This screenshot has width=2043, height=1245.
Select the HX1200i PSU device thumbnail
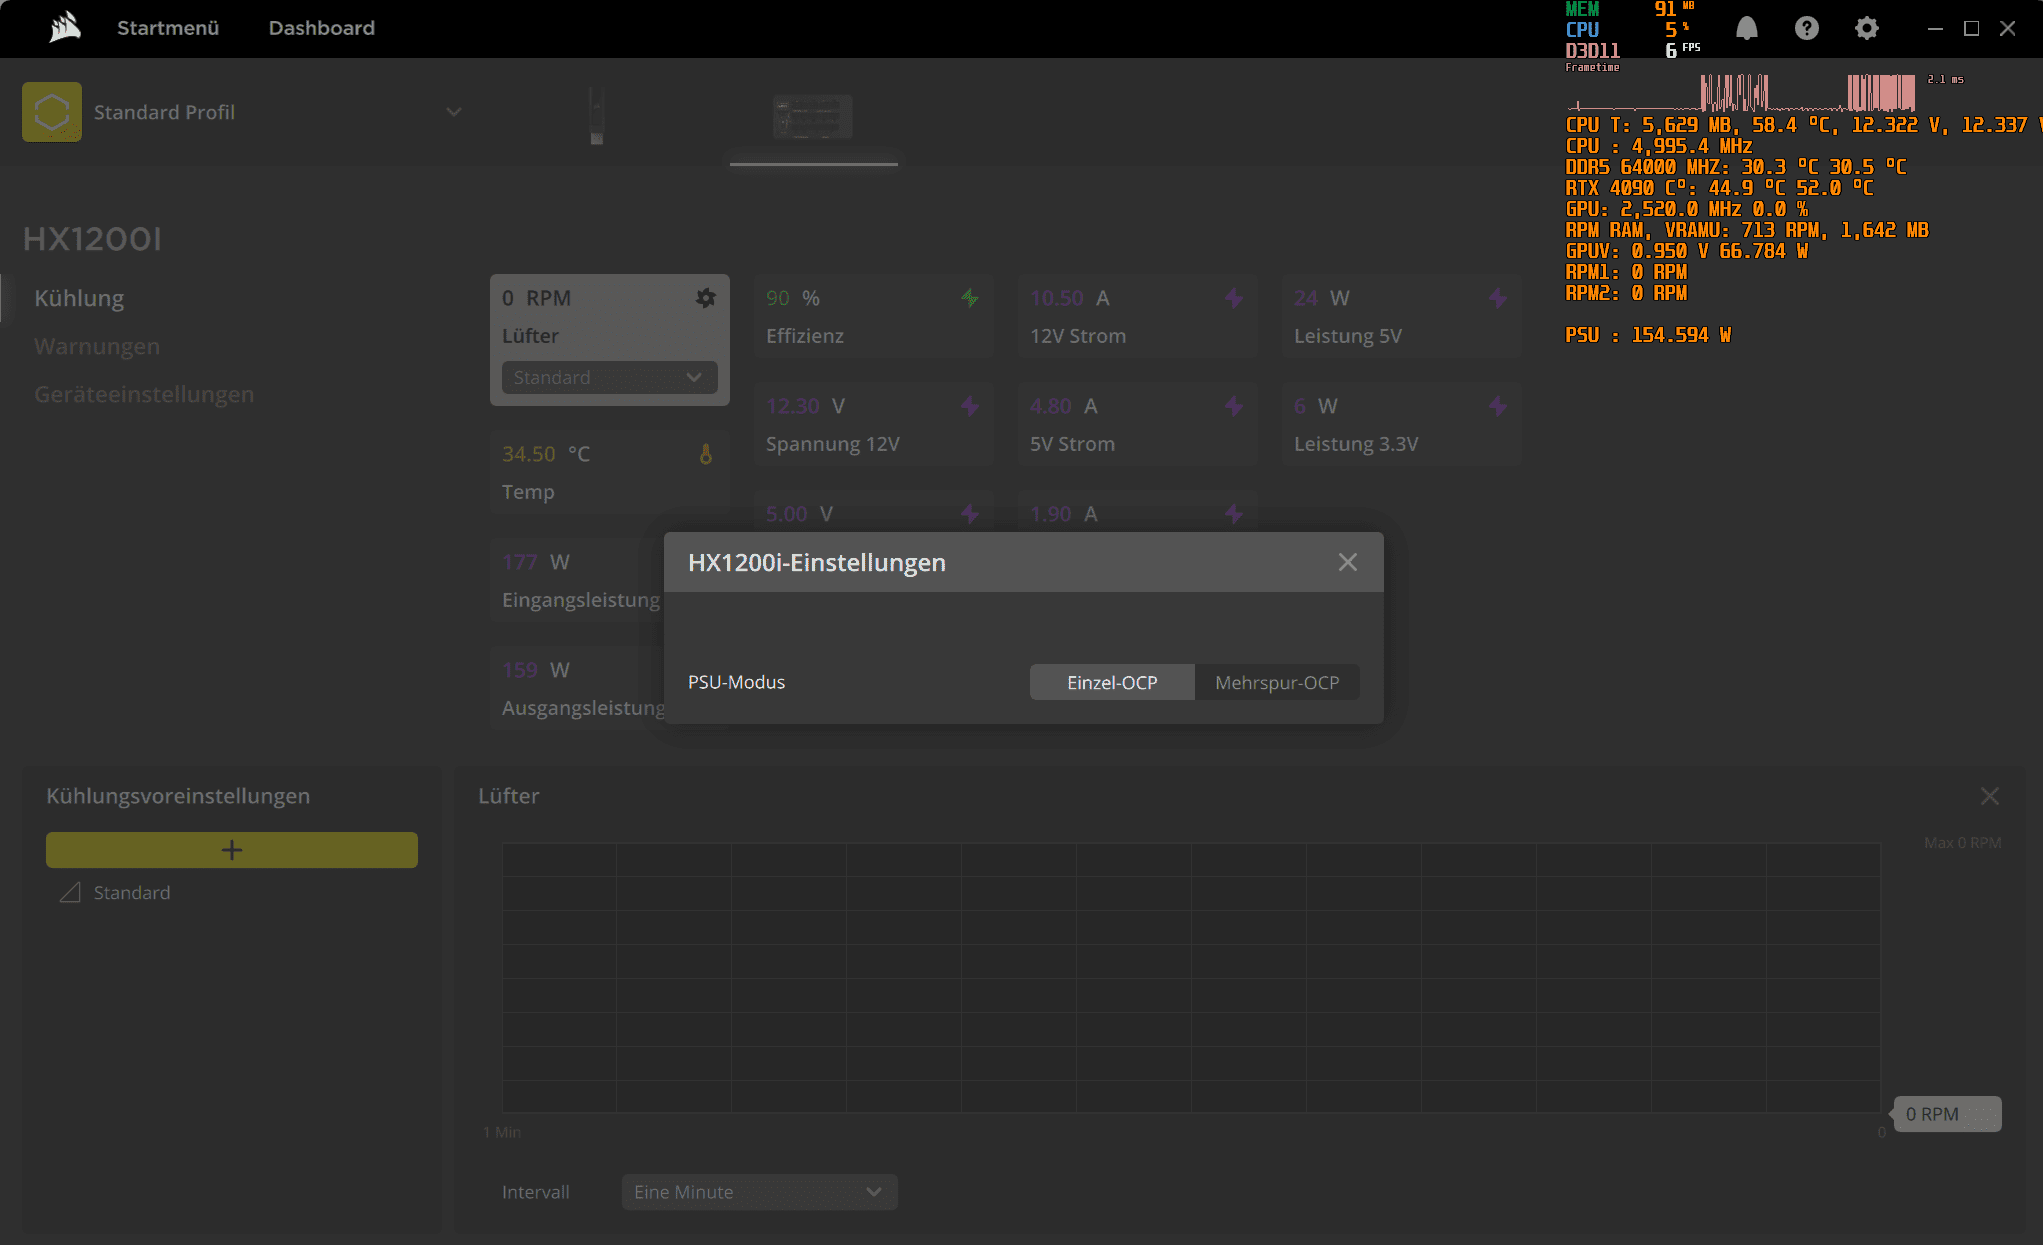[812, 117]
